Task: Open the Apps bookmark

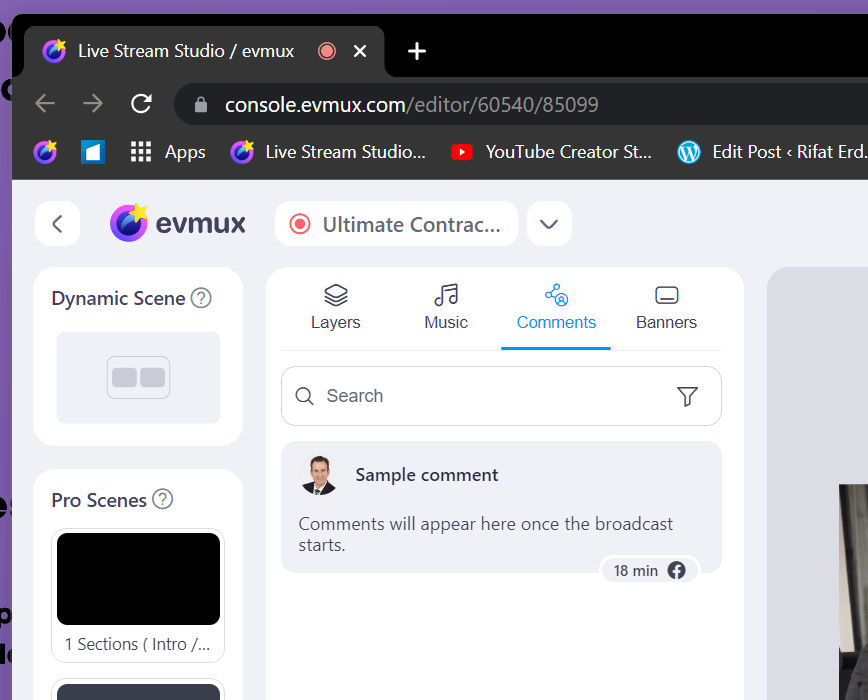Action: pyautogui.click(x=168, y=152)
